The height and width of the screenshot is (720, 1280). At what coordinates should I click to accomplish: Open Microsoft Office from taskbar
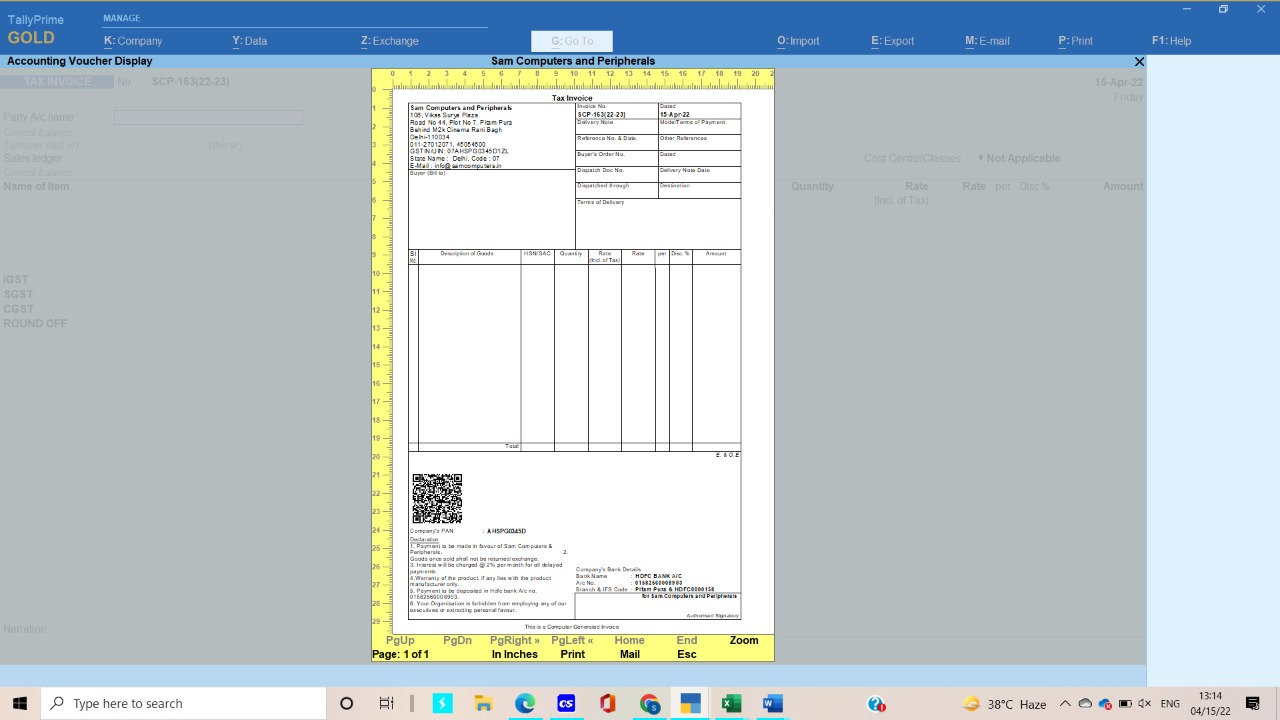coord(607,703)
